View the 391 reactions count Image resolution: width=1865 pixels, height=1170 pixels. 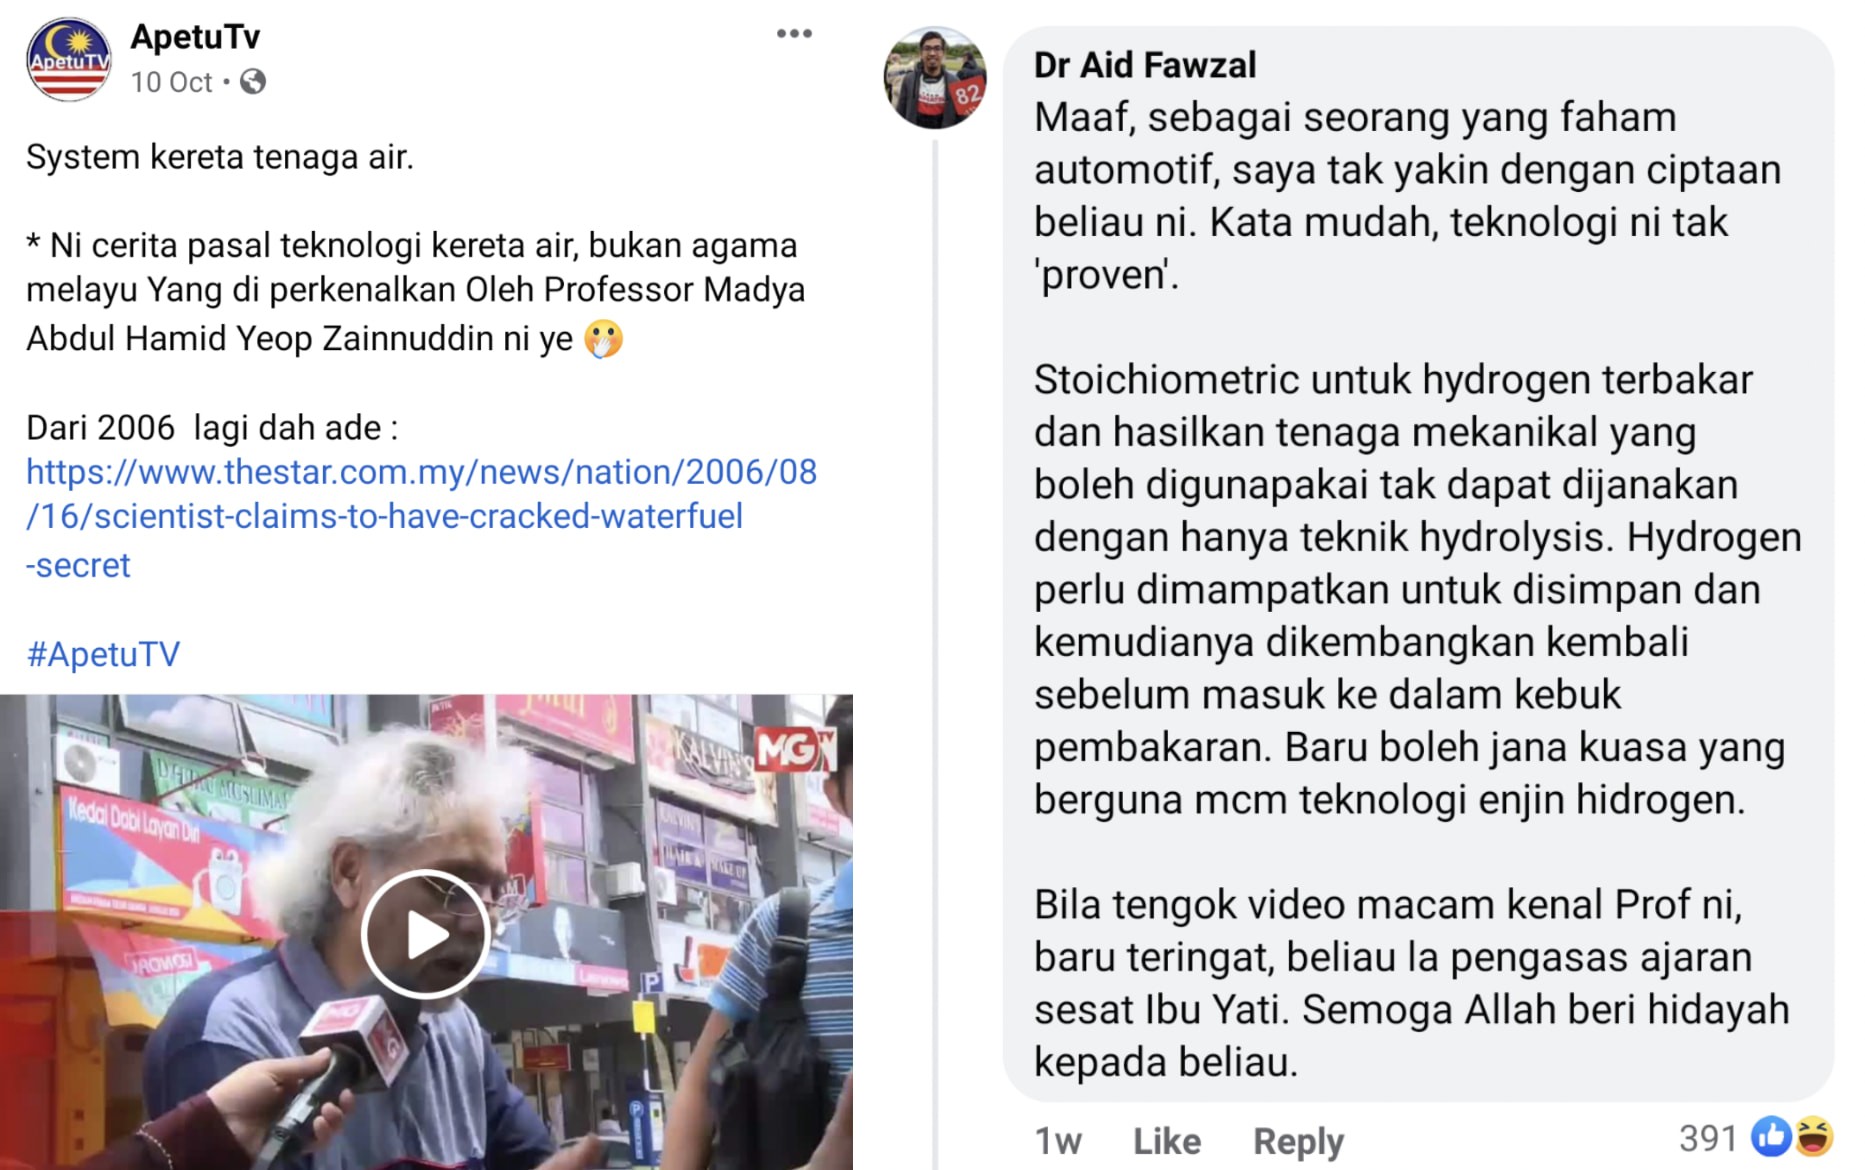1708,1138
